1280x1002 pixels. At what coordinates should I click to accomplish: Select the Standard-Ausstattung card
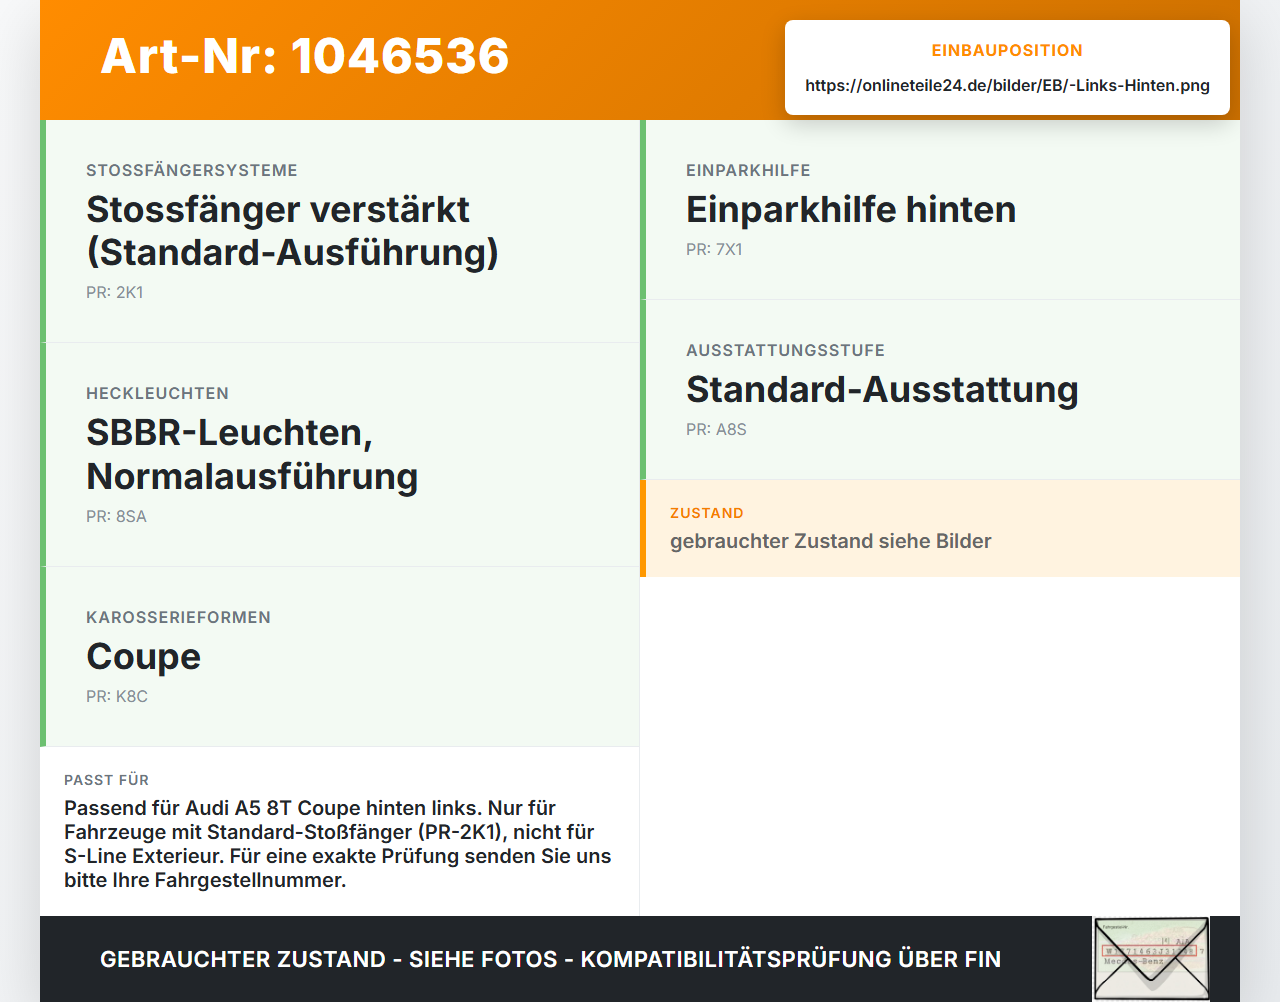point(940,390)
